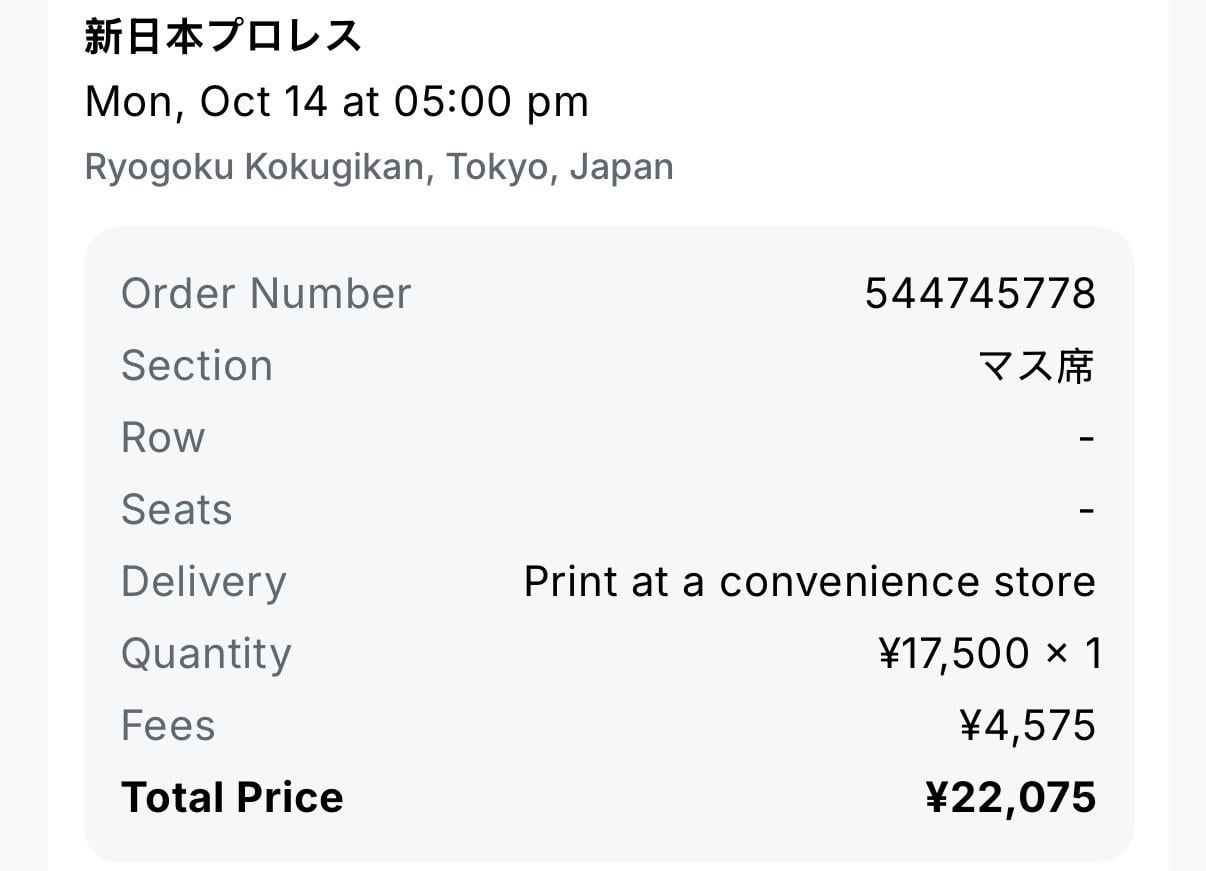The height and width of the screenshot is (871, 1206).
Task: Tap the Quantity label
Action: coord(206,654)
